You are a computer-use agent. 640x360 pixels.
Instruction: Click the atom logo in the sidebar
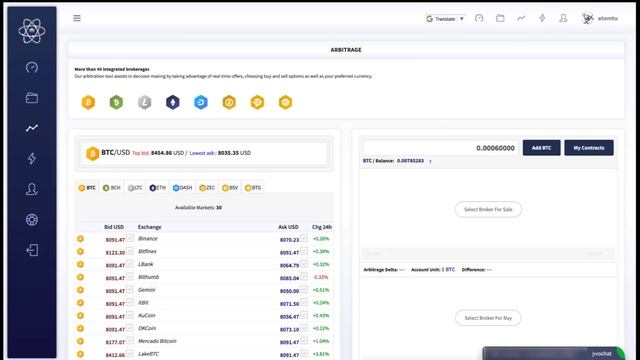coord(32,31)
